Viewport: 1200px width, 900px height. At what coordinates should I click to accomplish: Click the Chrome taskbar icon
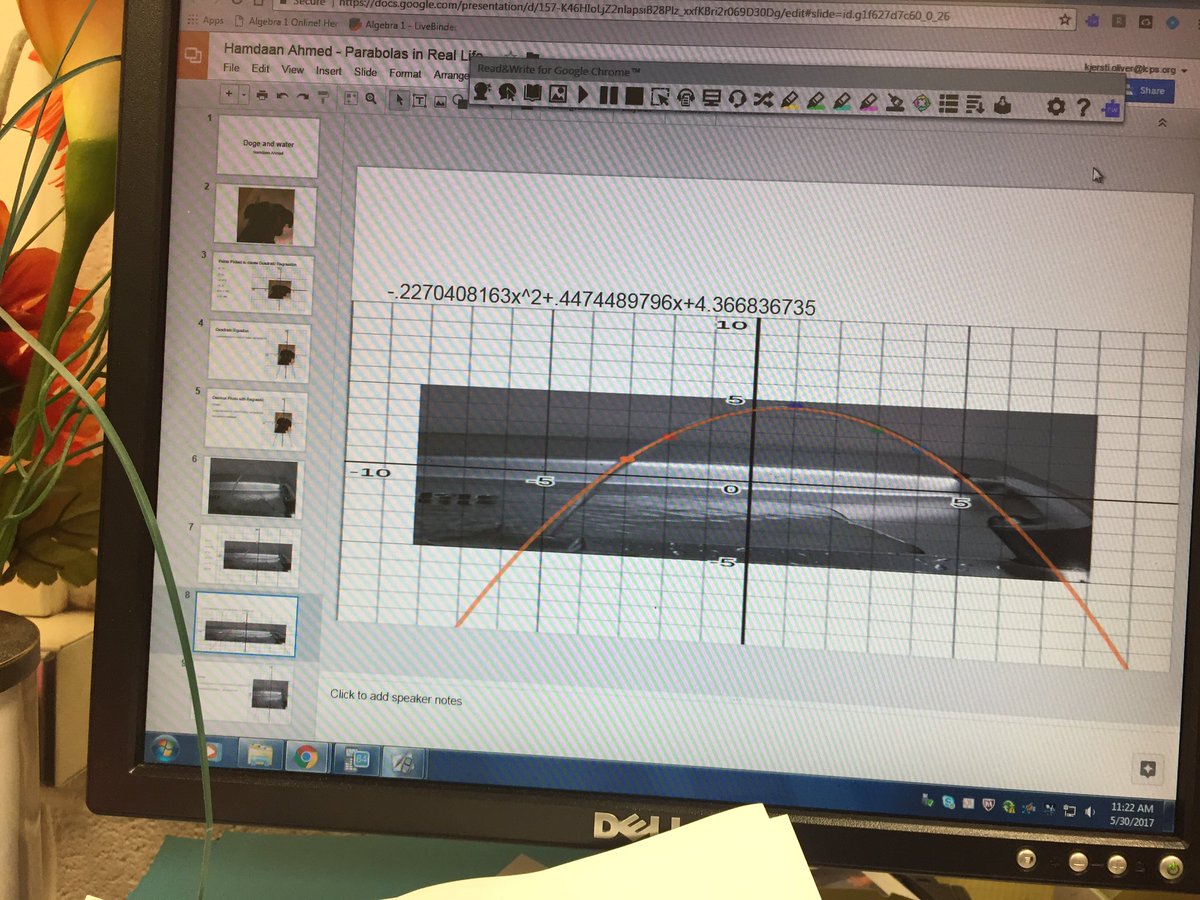[304, 757]
